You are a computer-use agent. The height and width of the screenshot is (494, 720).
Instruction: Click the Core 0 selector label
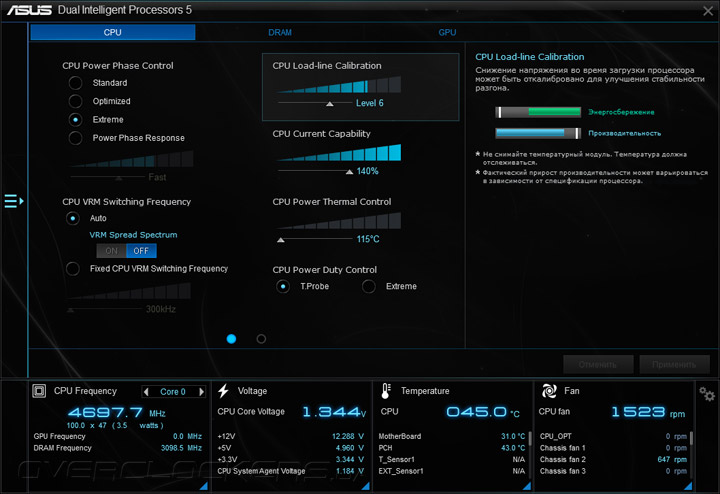tap(173, 392)
